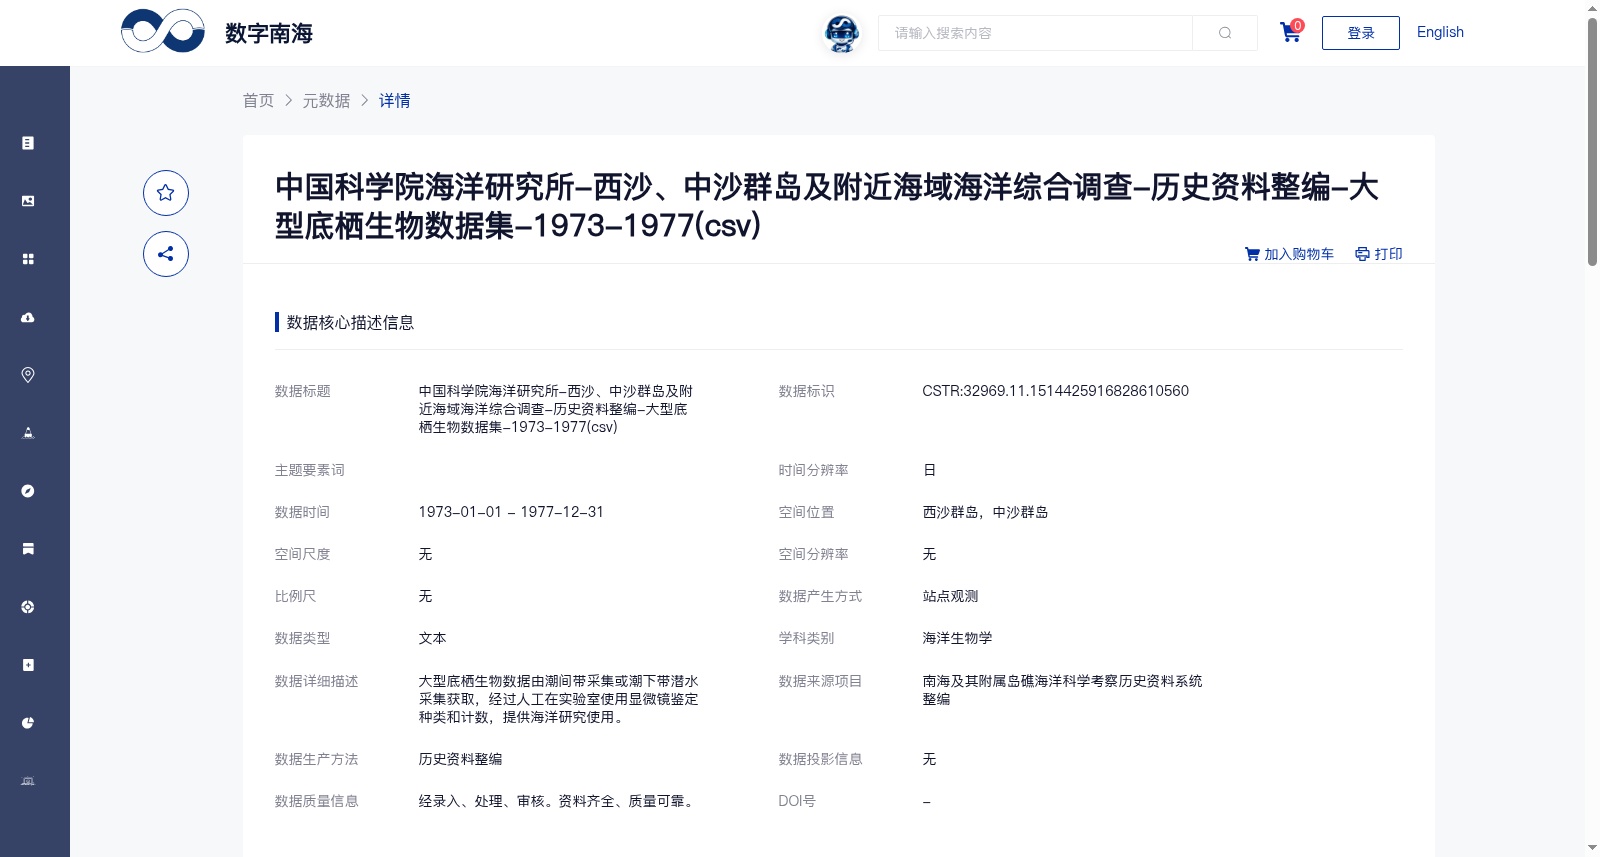Click the page vertical scrollbar thumb
Screen dimensions: 1600x857
pyautogui.click(x=1592, y=140)
